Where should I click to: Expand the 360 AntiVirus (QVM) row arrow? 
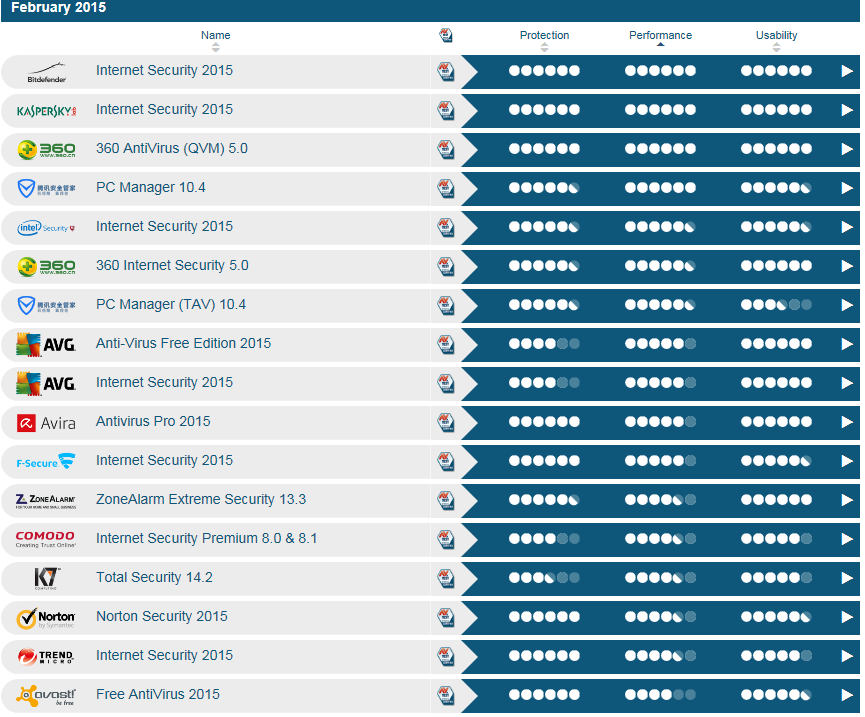tap(847, 149)
